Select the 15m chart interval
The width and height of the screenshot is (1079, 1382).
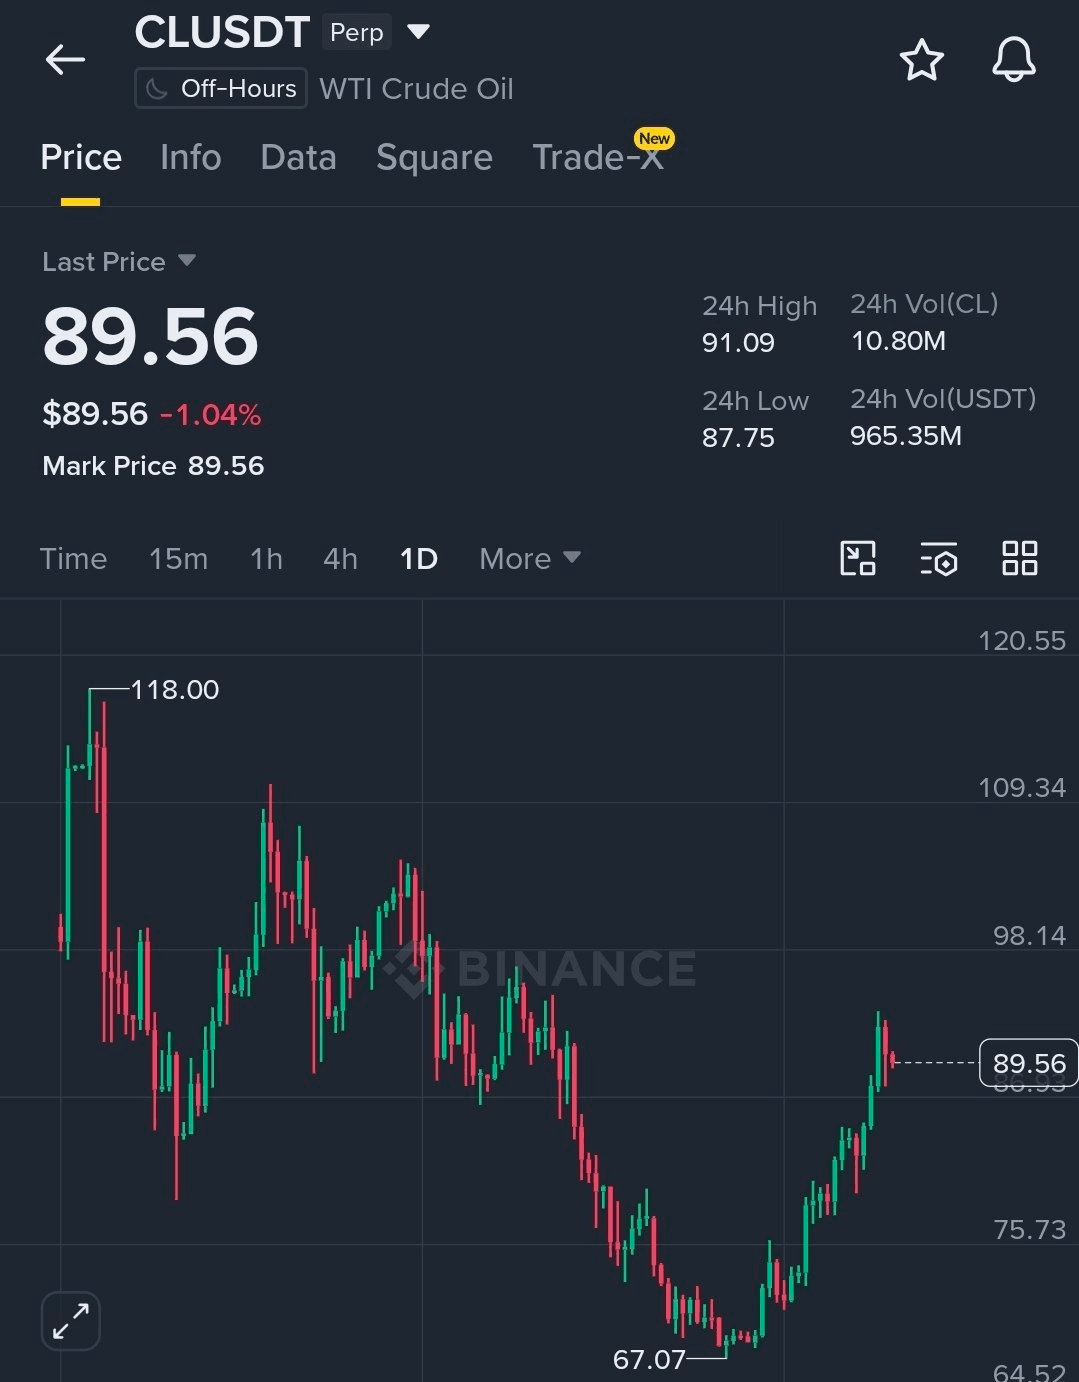(178, 558)
